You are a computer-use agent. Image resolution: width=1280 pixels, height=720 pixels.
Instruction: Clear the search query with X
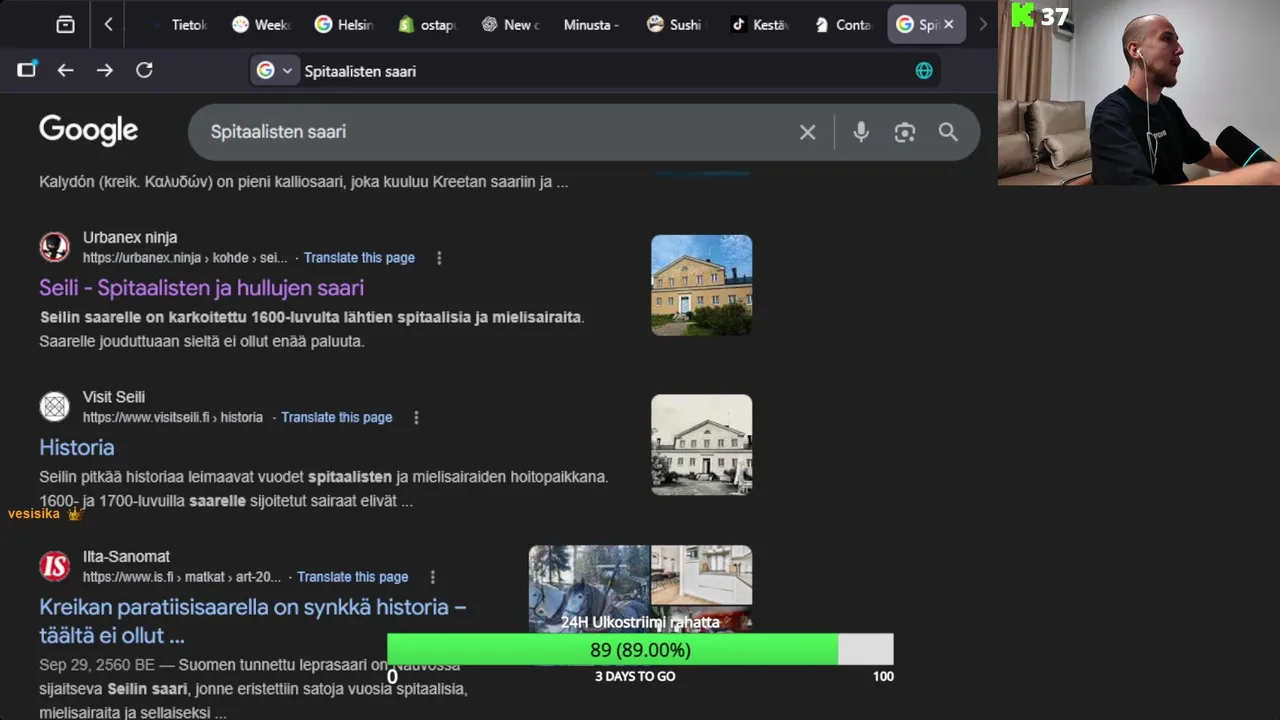click(x=808, y=132)
